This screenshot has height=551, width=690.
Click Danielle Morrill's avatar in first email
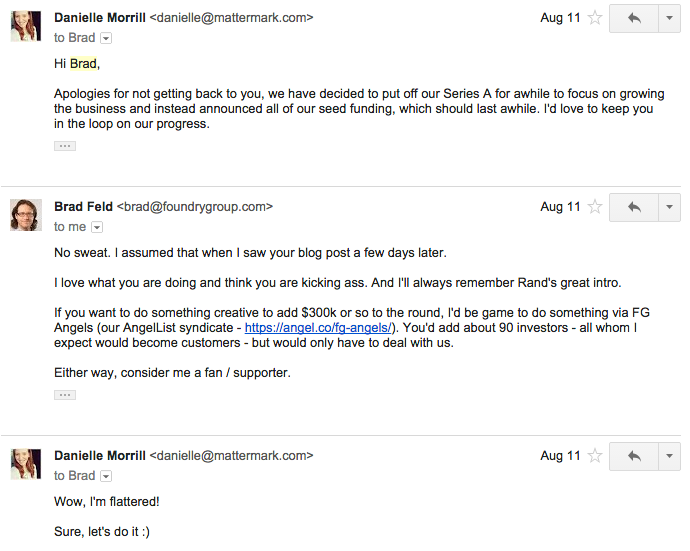click(x=26, y=26)
